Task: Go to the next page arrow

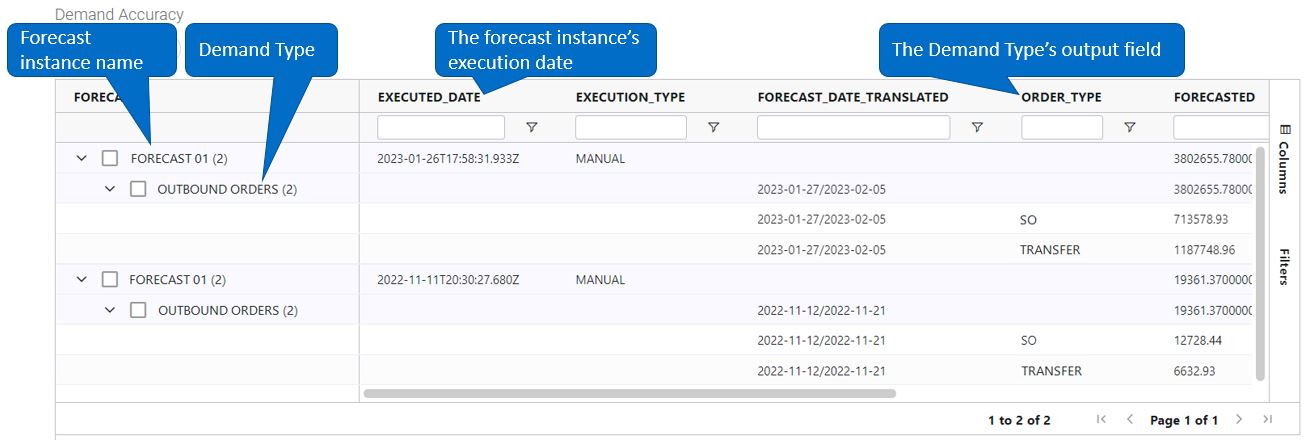Action: (1239, 420)
